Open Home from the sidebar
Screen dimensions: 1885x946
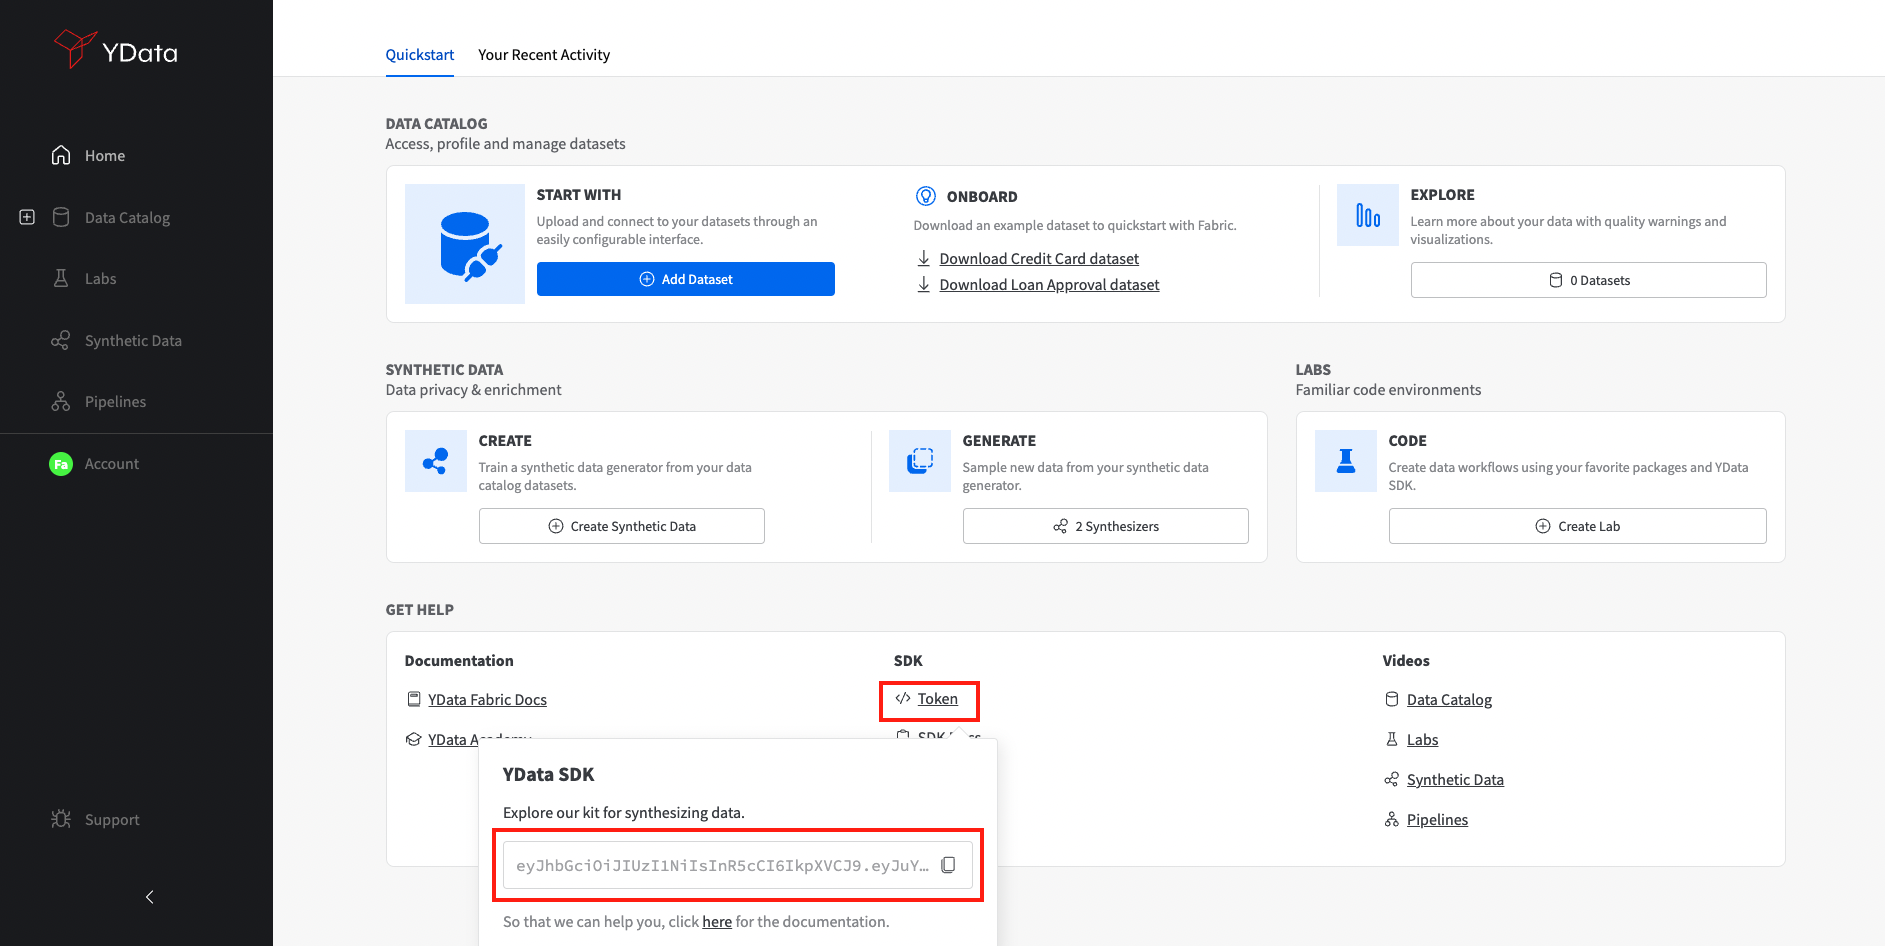point(105,156)
